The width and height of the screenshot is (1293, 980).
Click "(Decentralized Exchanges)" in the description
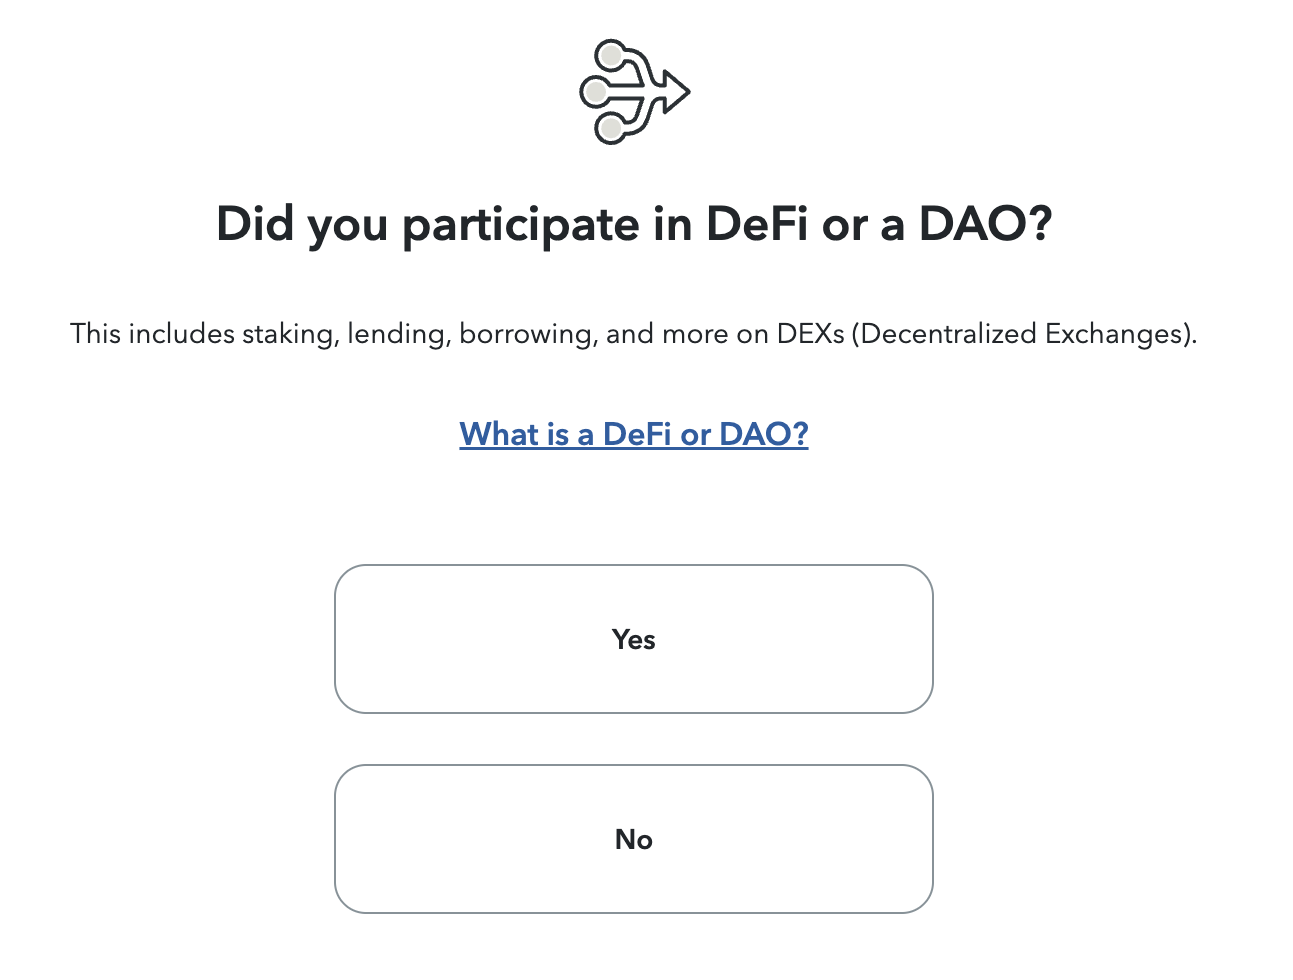point(1024,334)
